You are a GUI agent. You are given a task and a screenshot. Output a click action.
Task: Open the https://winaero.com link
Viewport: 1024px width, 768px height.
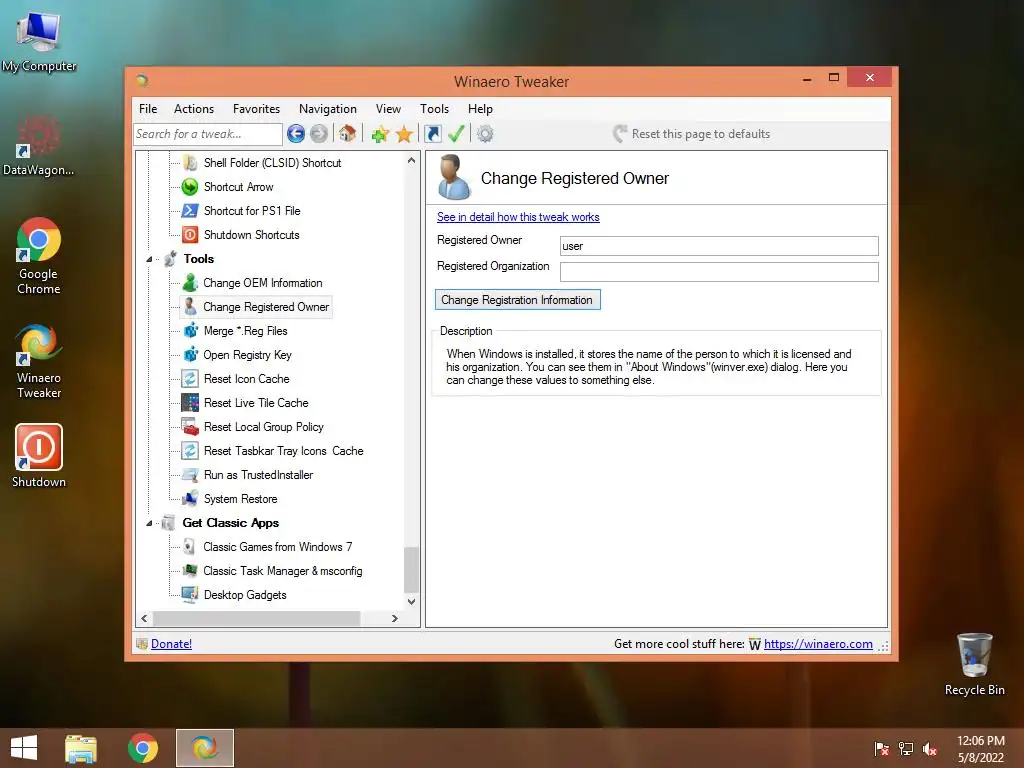point(818,644)
